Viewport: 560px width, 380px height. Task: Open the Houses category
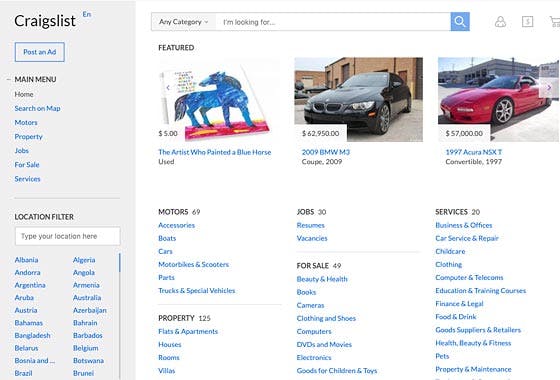(x=170, y=345)
